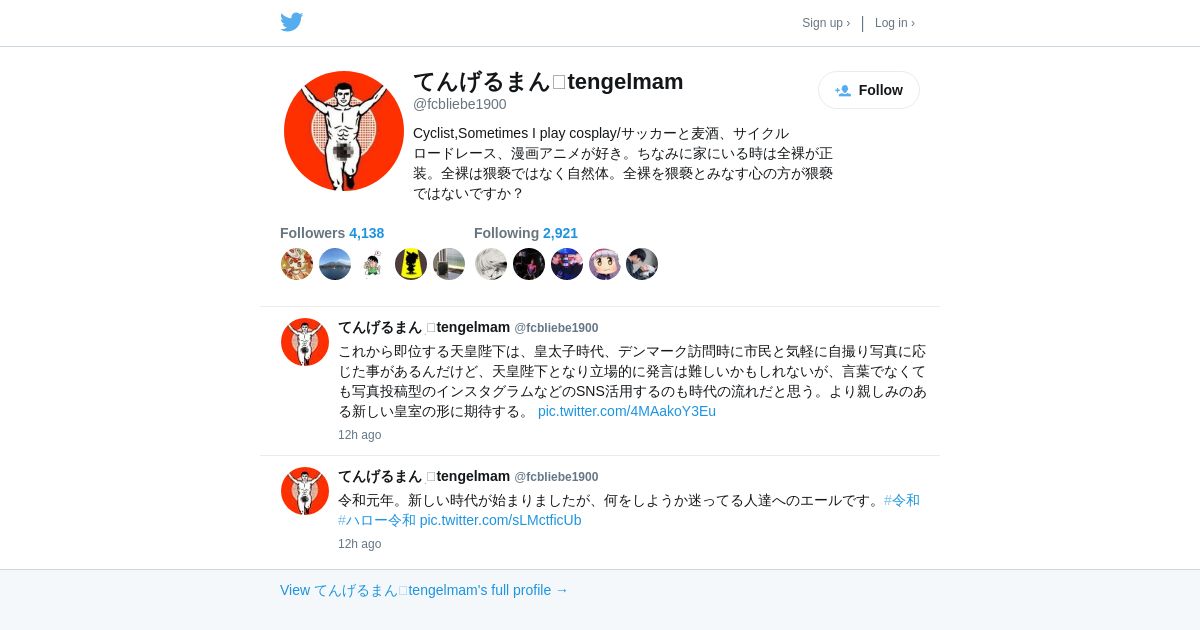Click the @fcbliebe1900 handle in first tweet
Viewport: 1200px width, 630px height.
(x=556, y=328)
